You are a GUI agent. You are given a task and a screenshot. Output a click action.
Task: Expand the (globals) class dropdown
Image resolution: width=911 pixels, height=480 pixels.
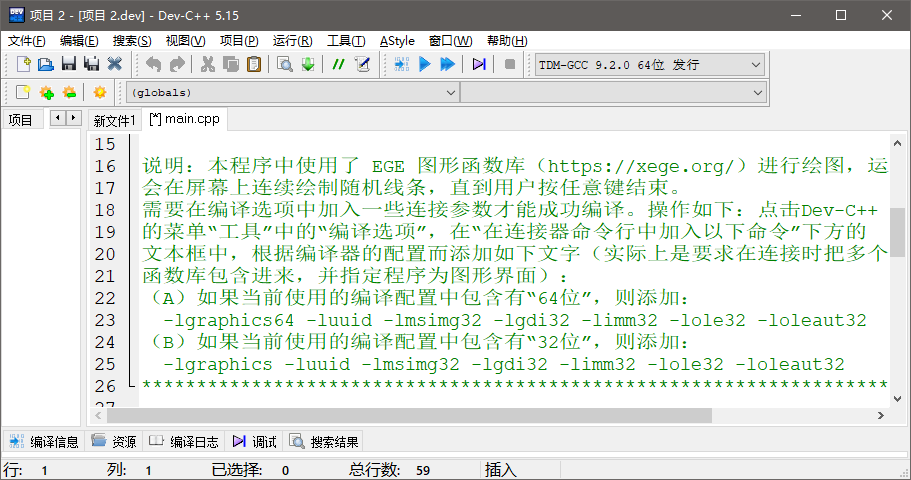(292, 92)
